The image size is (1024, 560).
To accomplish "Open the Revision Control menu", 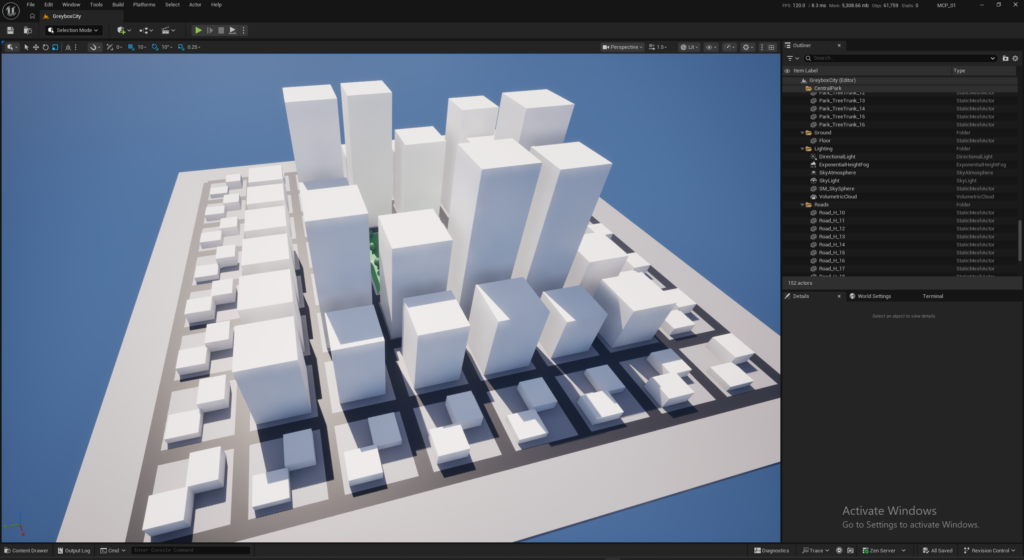I will click(990, 550).
